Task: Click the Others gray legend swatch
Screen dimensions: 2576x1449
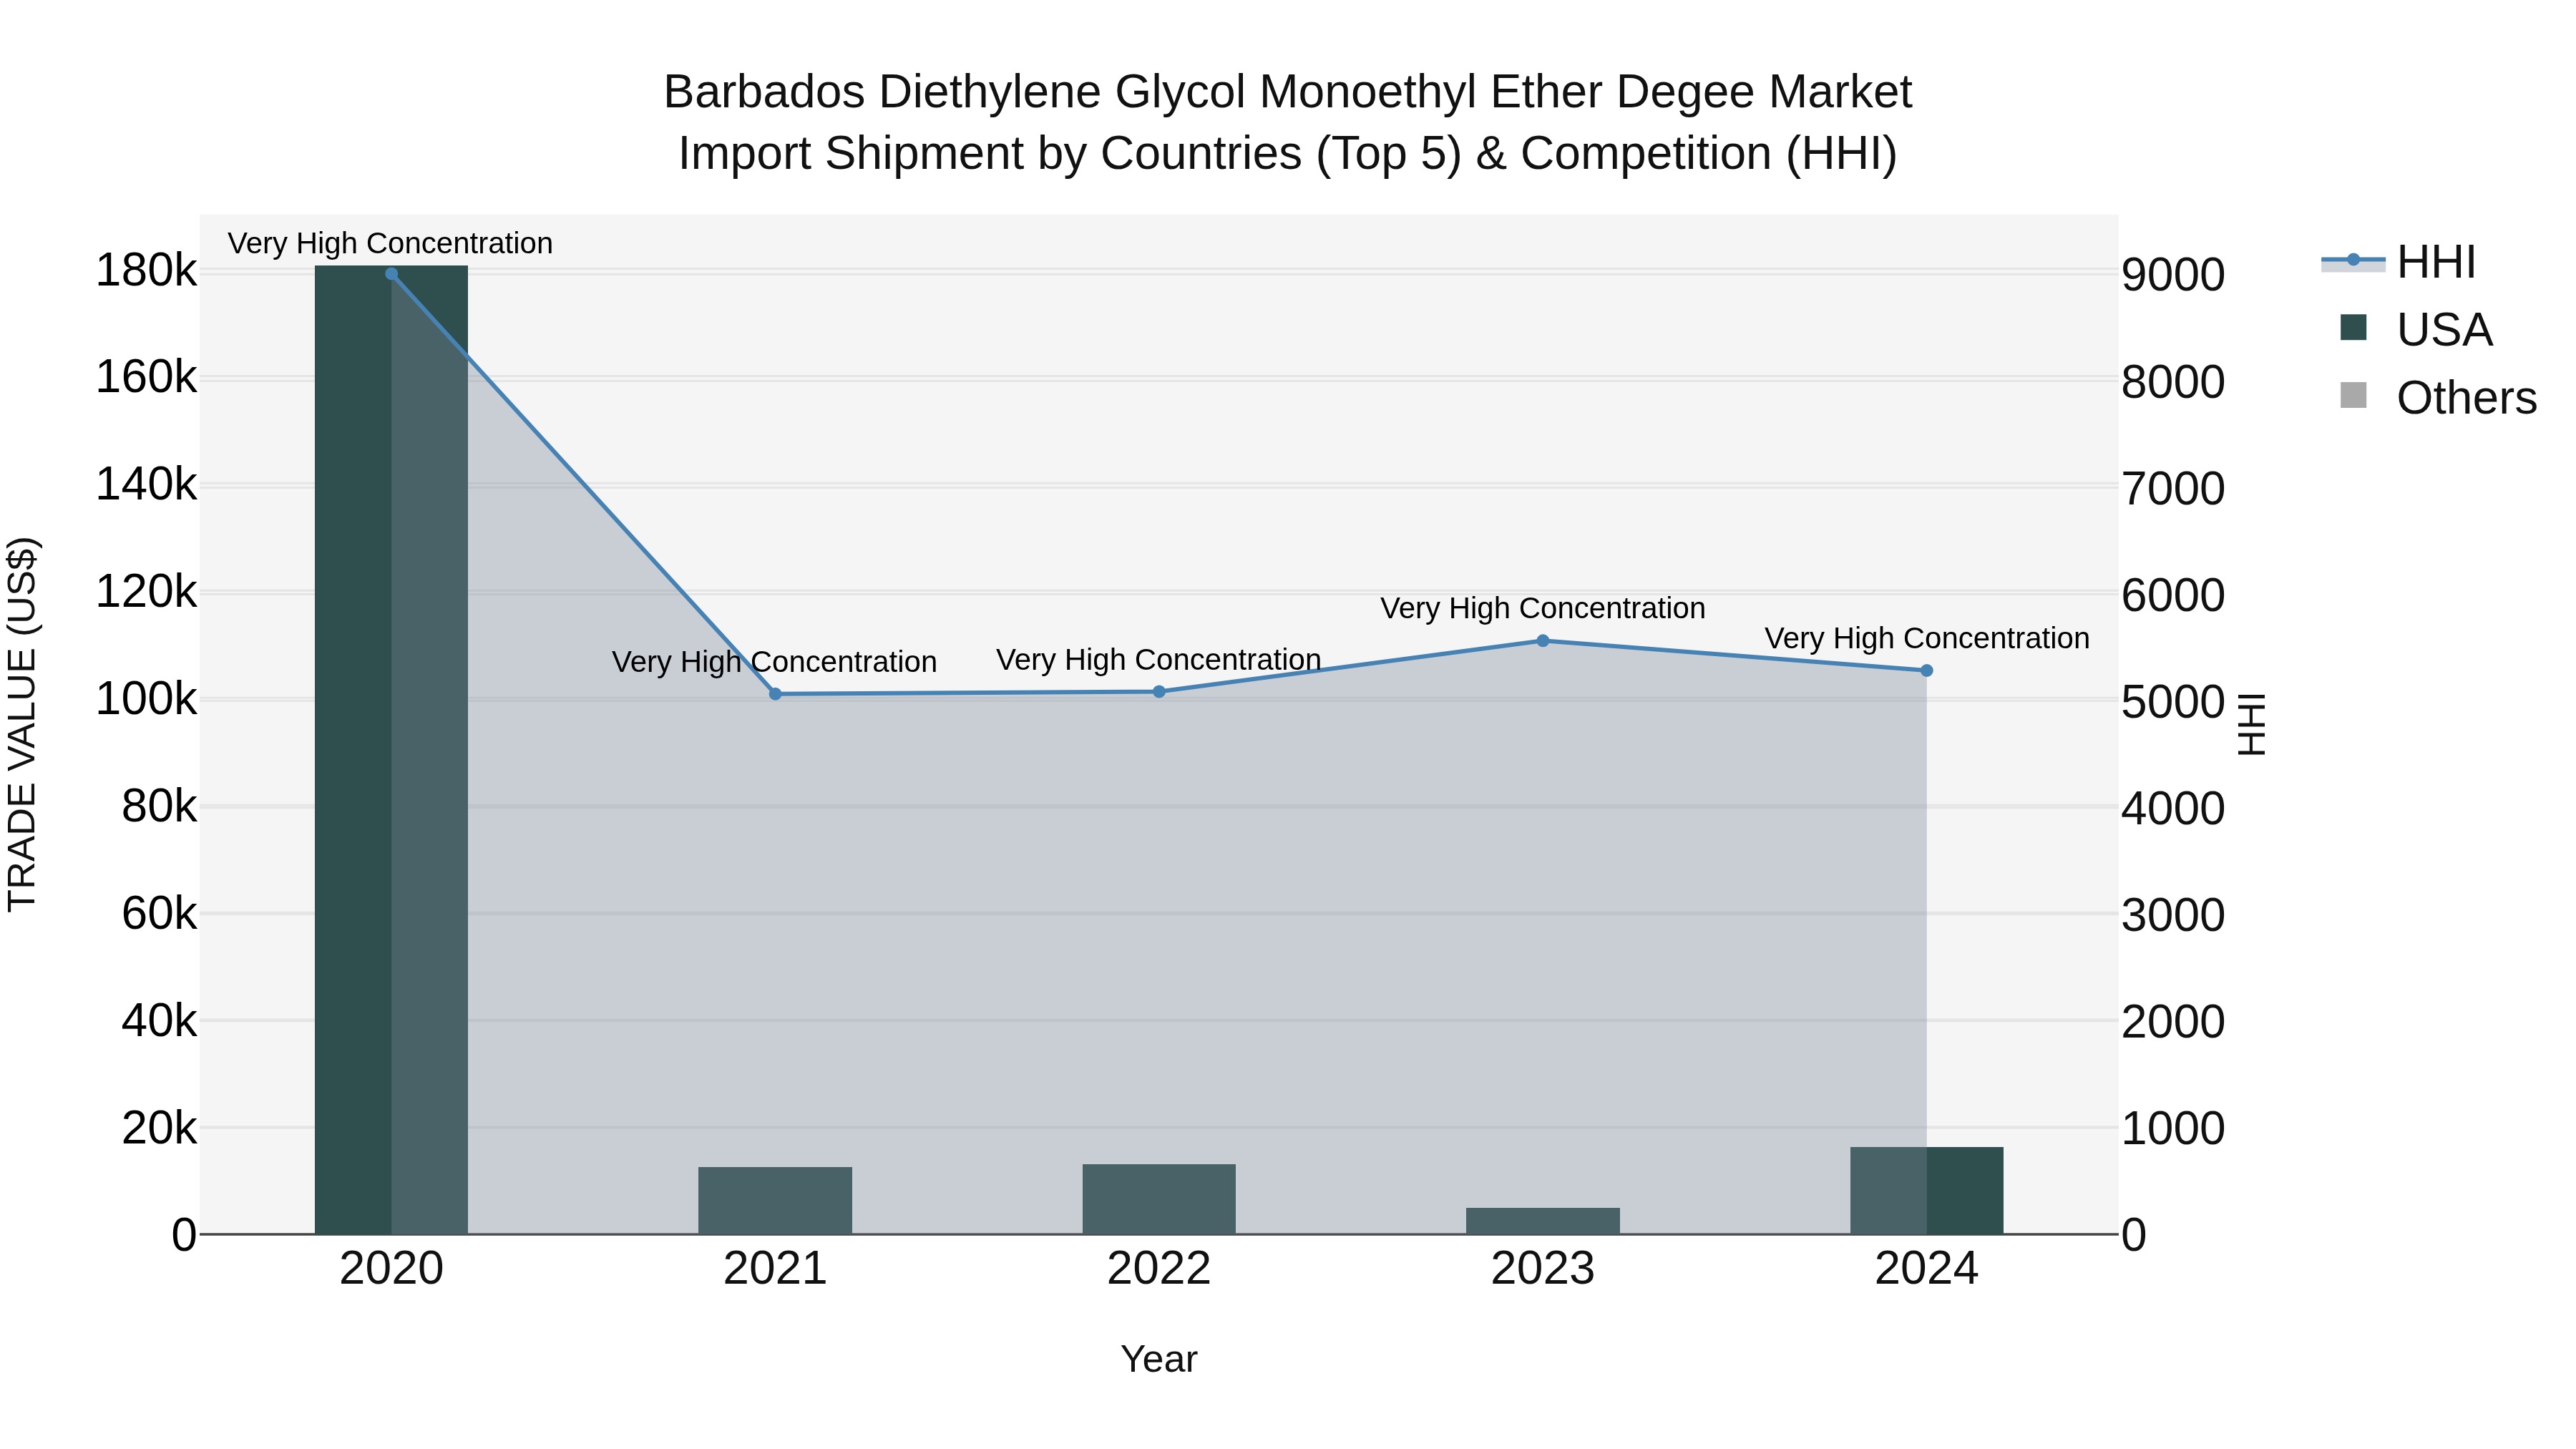Action: tap(2354, 396)
